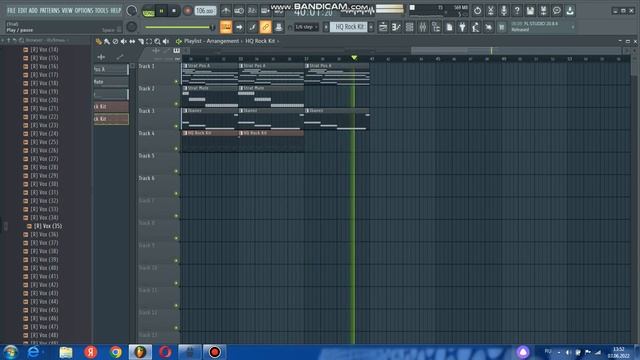Select the playlist delete tool

click(x=116, y=41)
